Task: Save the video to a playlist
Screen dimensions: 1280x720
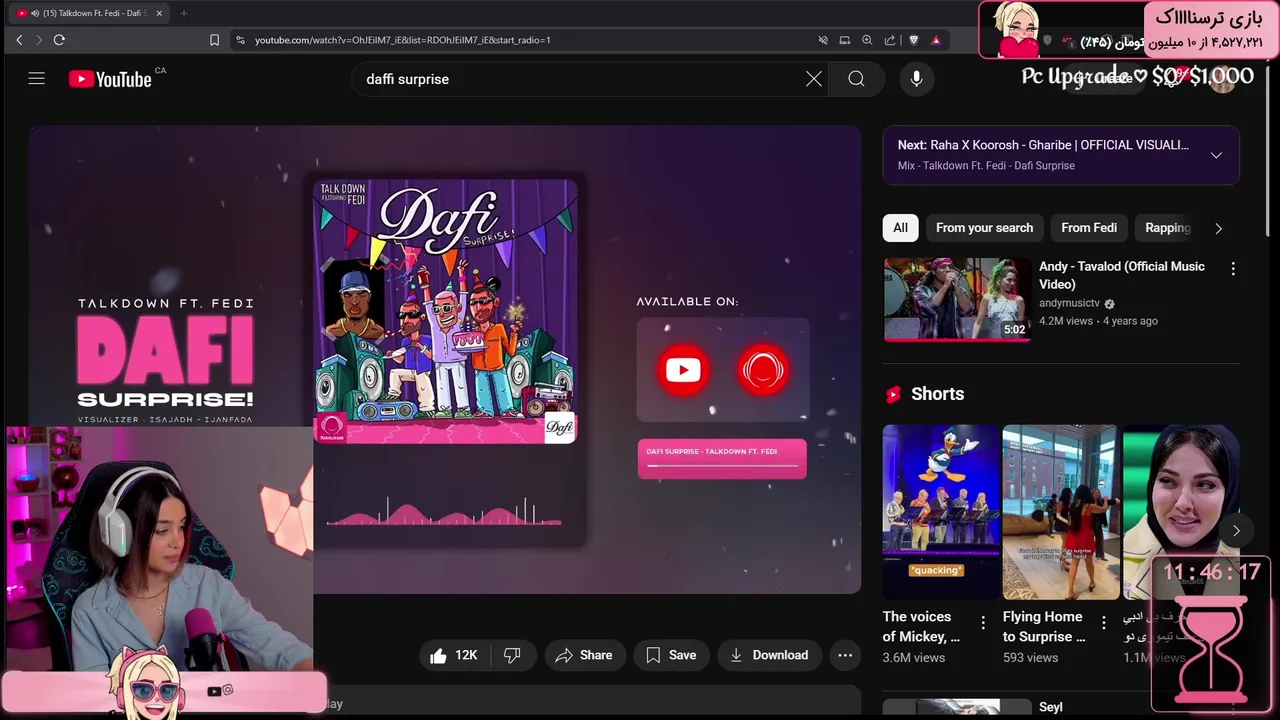Action: [x=671, y=655]
